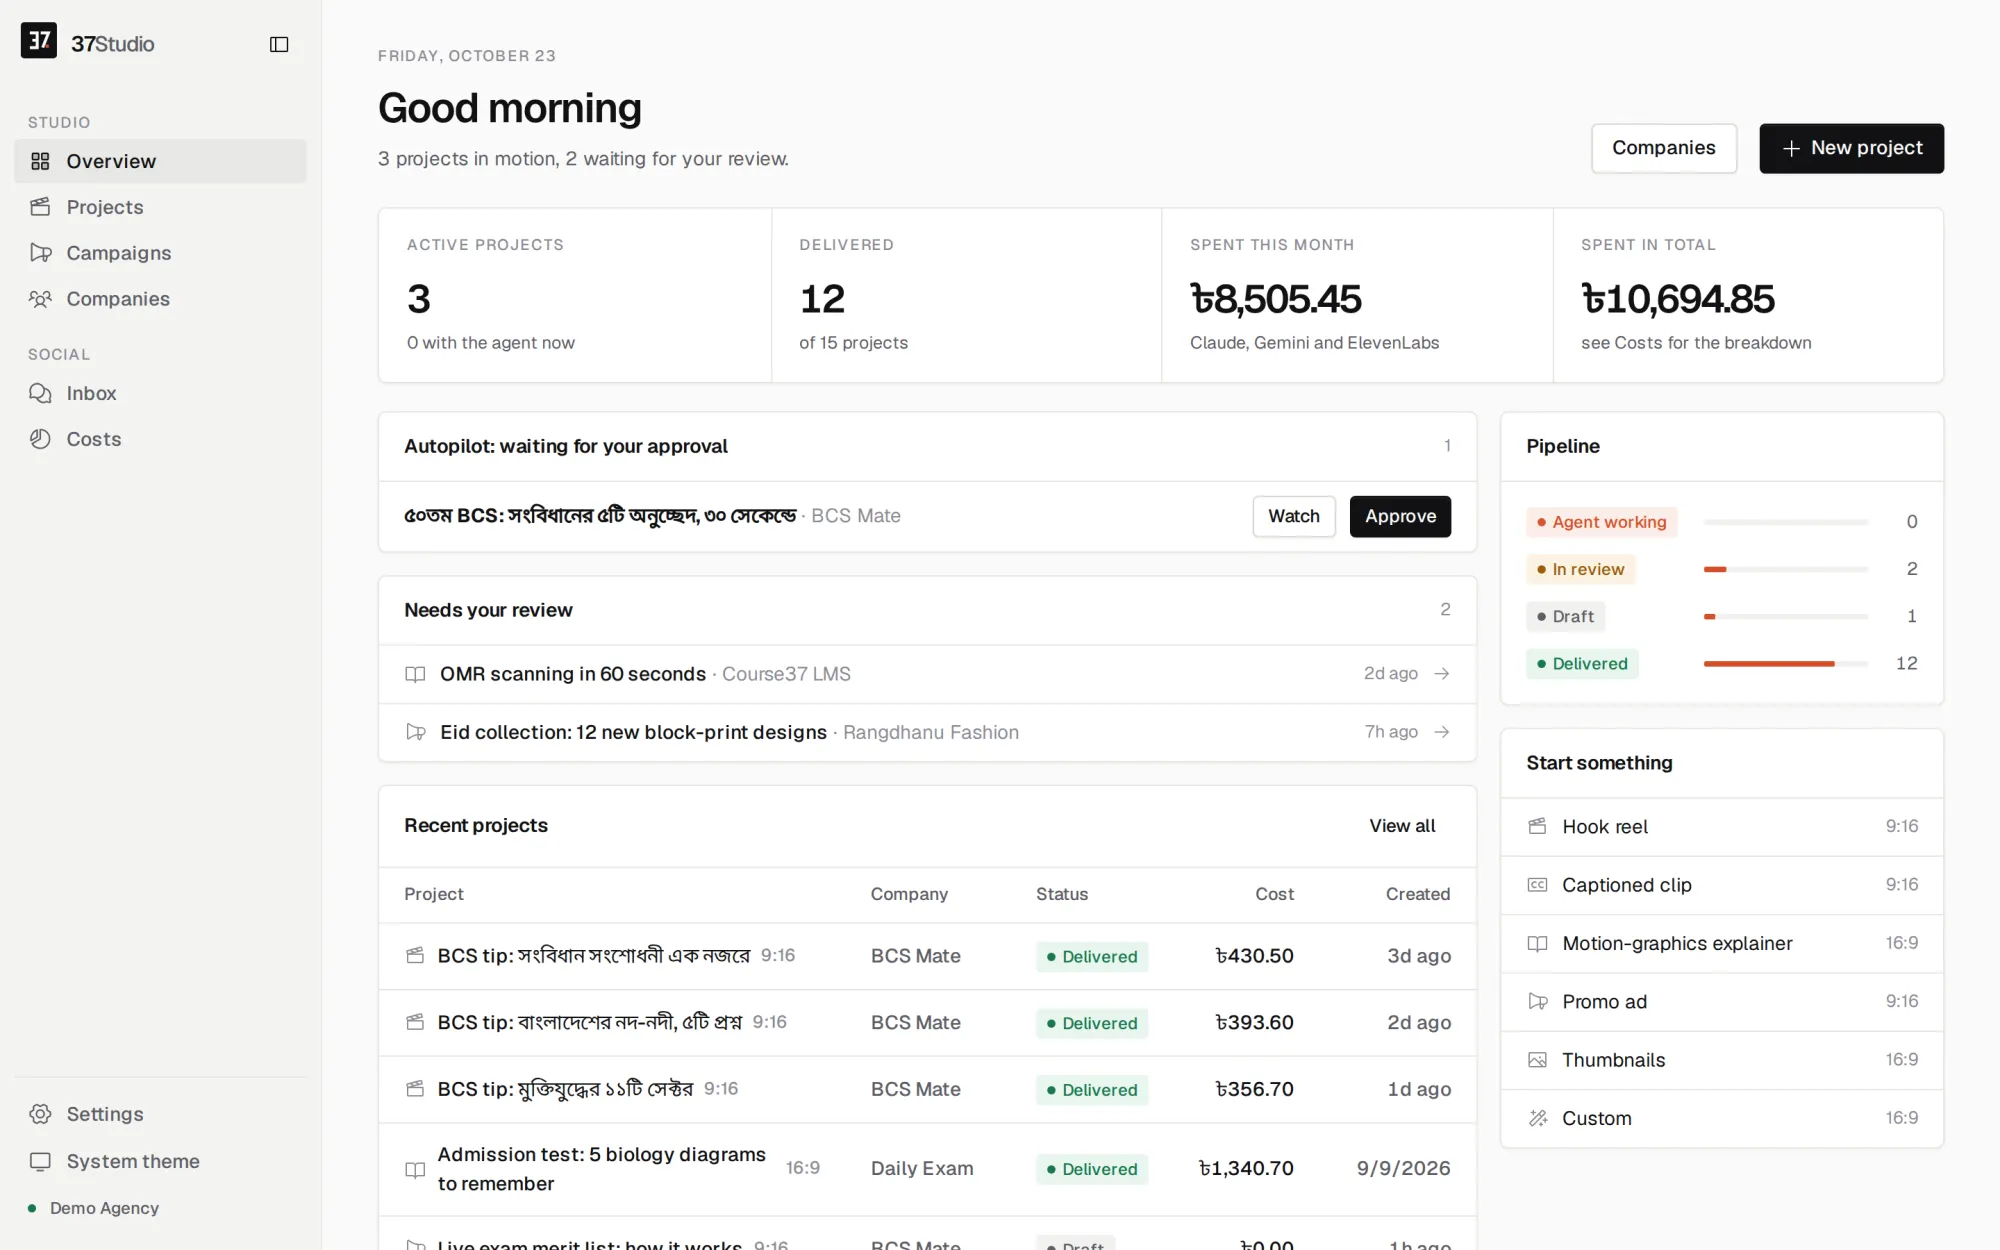This screenshot has height=1250, width=2000.
Task: Click the Thumbnails image icon
Action: [x=1538, y=1060]
